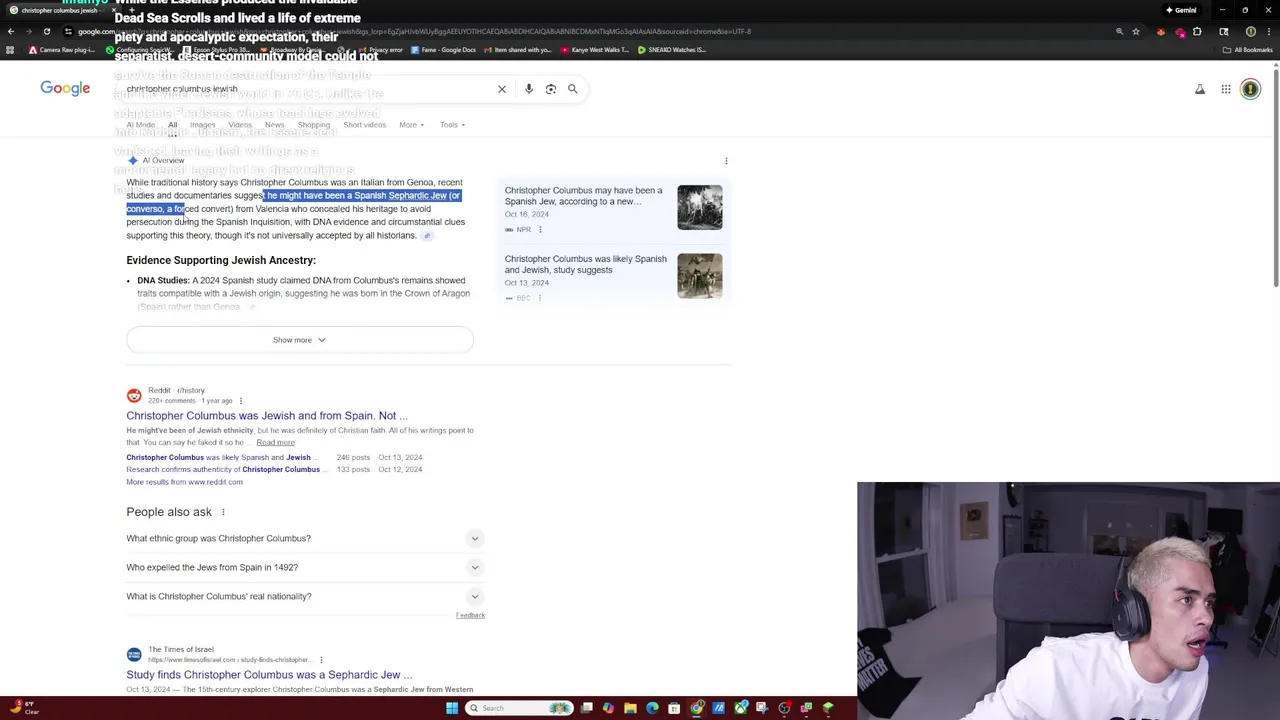Click Feedback under People also ask
This screenshot has width=1280, height=720.
[x=470, y=615]
